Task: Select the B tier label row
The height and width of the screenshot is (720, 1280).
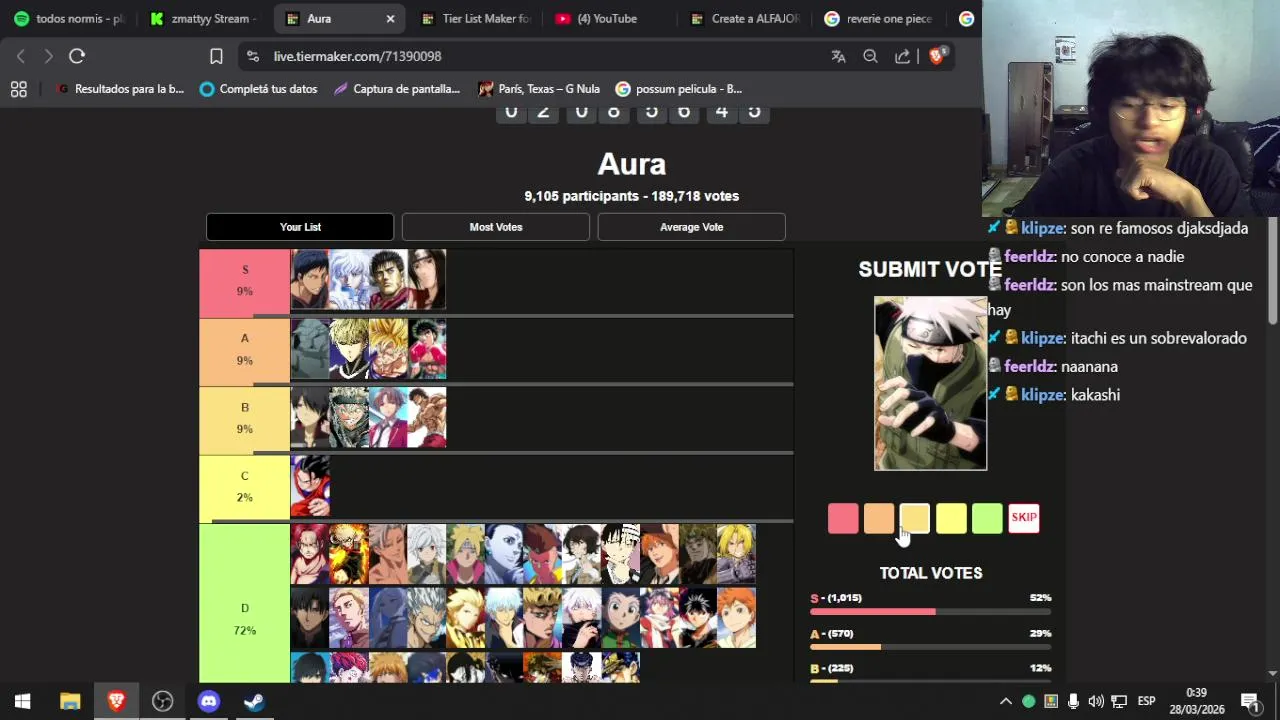Action: point(244,419)
